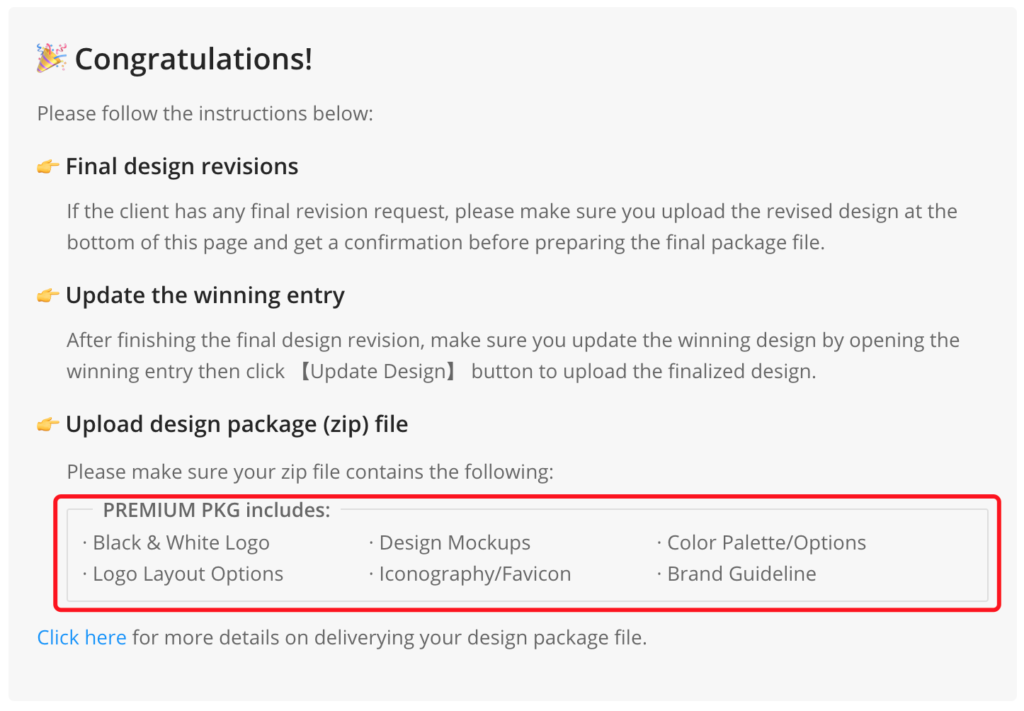Select the "Final design revisions" heading
This screenshot has height=711, width=1024.
(x=182, y=166)
